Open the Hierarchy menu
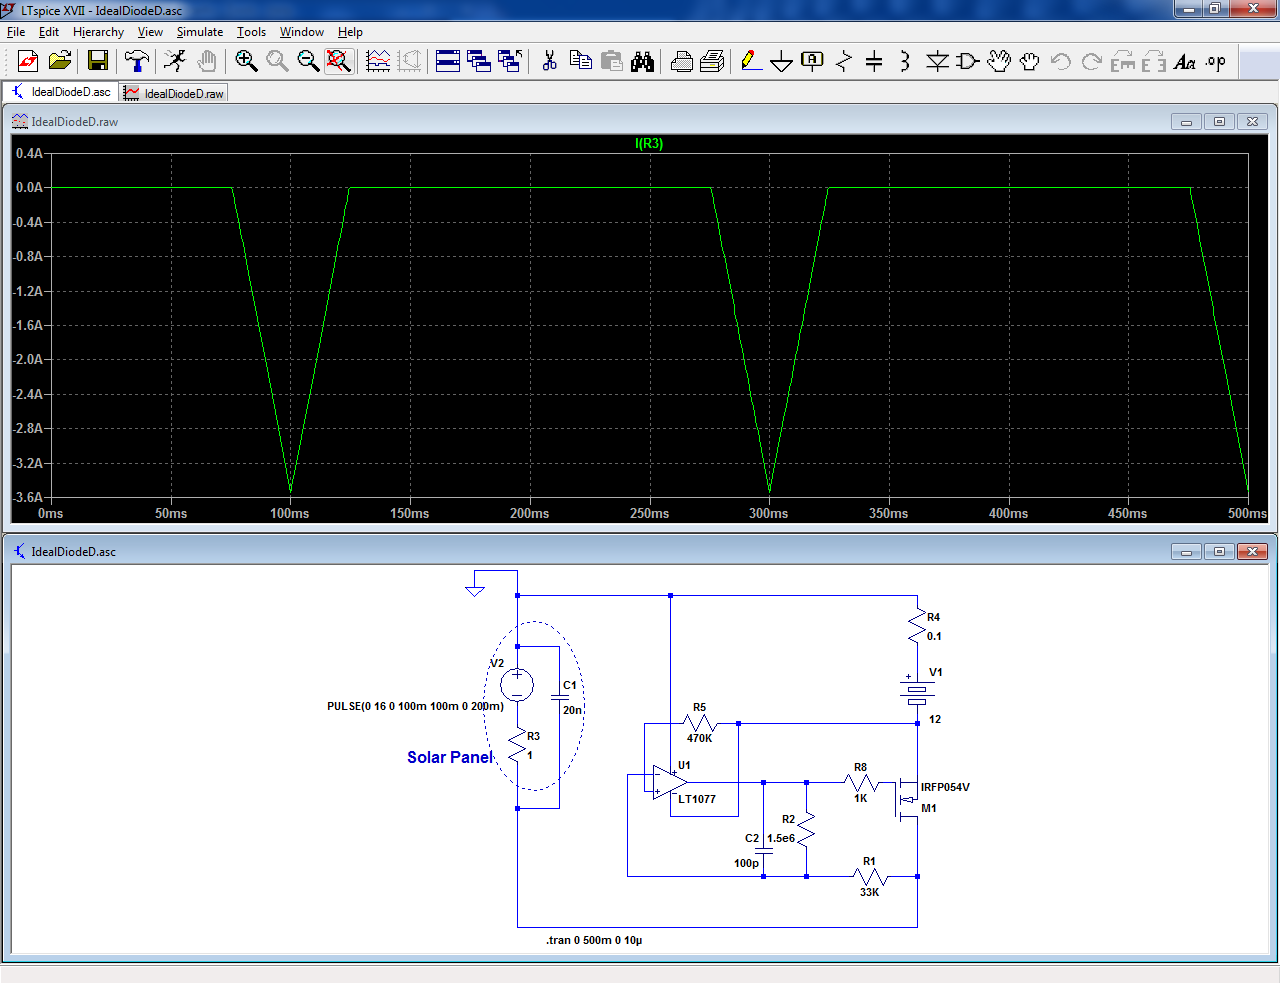Image resolution: width=1280 pixels, height=984 pixels. [98, 32]
